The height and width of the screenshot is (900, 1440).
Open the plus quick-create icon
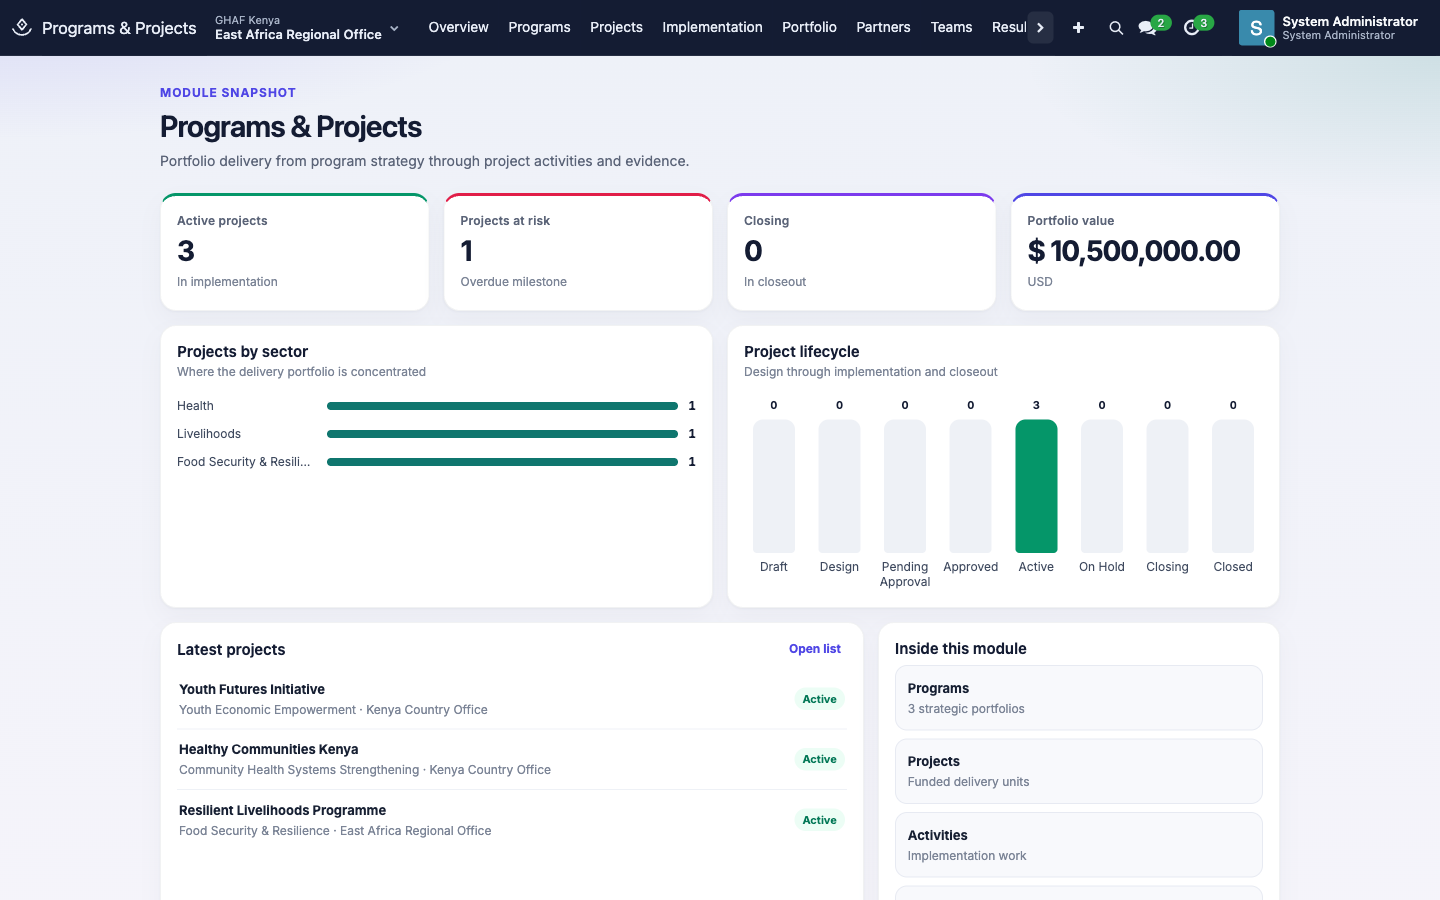(x=1078, y=28)
